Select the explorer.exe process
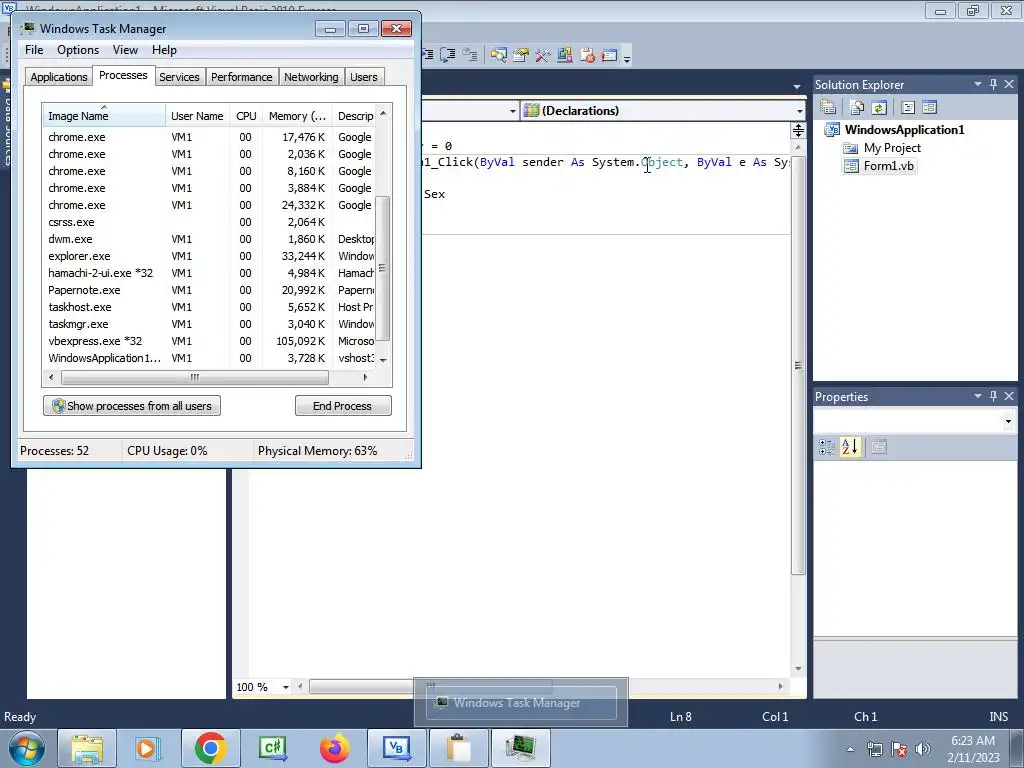 pyautogui.click(x=209, y=256)
